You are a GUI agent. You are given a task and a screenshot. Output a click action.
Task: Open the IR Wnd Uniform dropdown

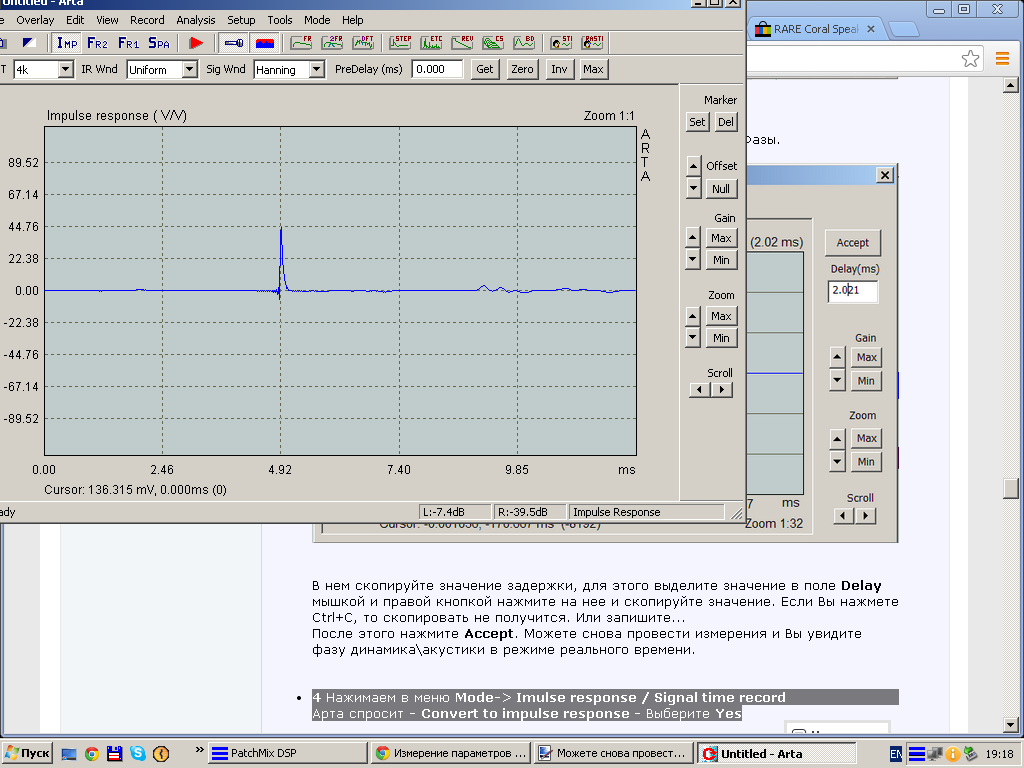tap(189, 69)
